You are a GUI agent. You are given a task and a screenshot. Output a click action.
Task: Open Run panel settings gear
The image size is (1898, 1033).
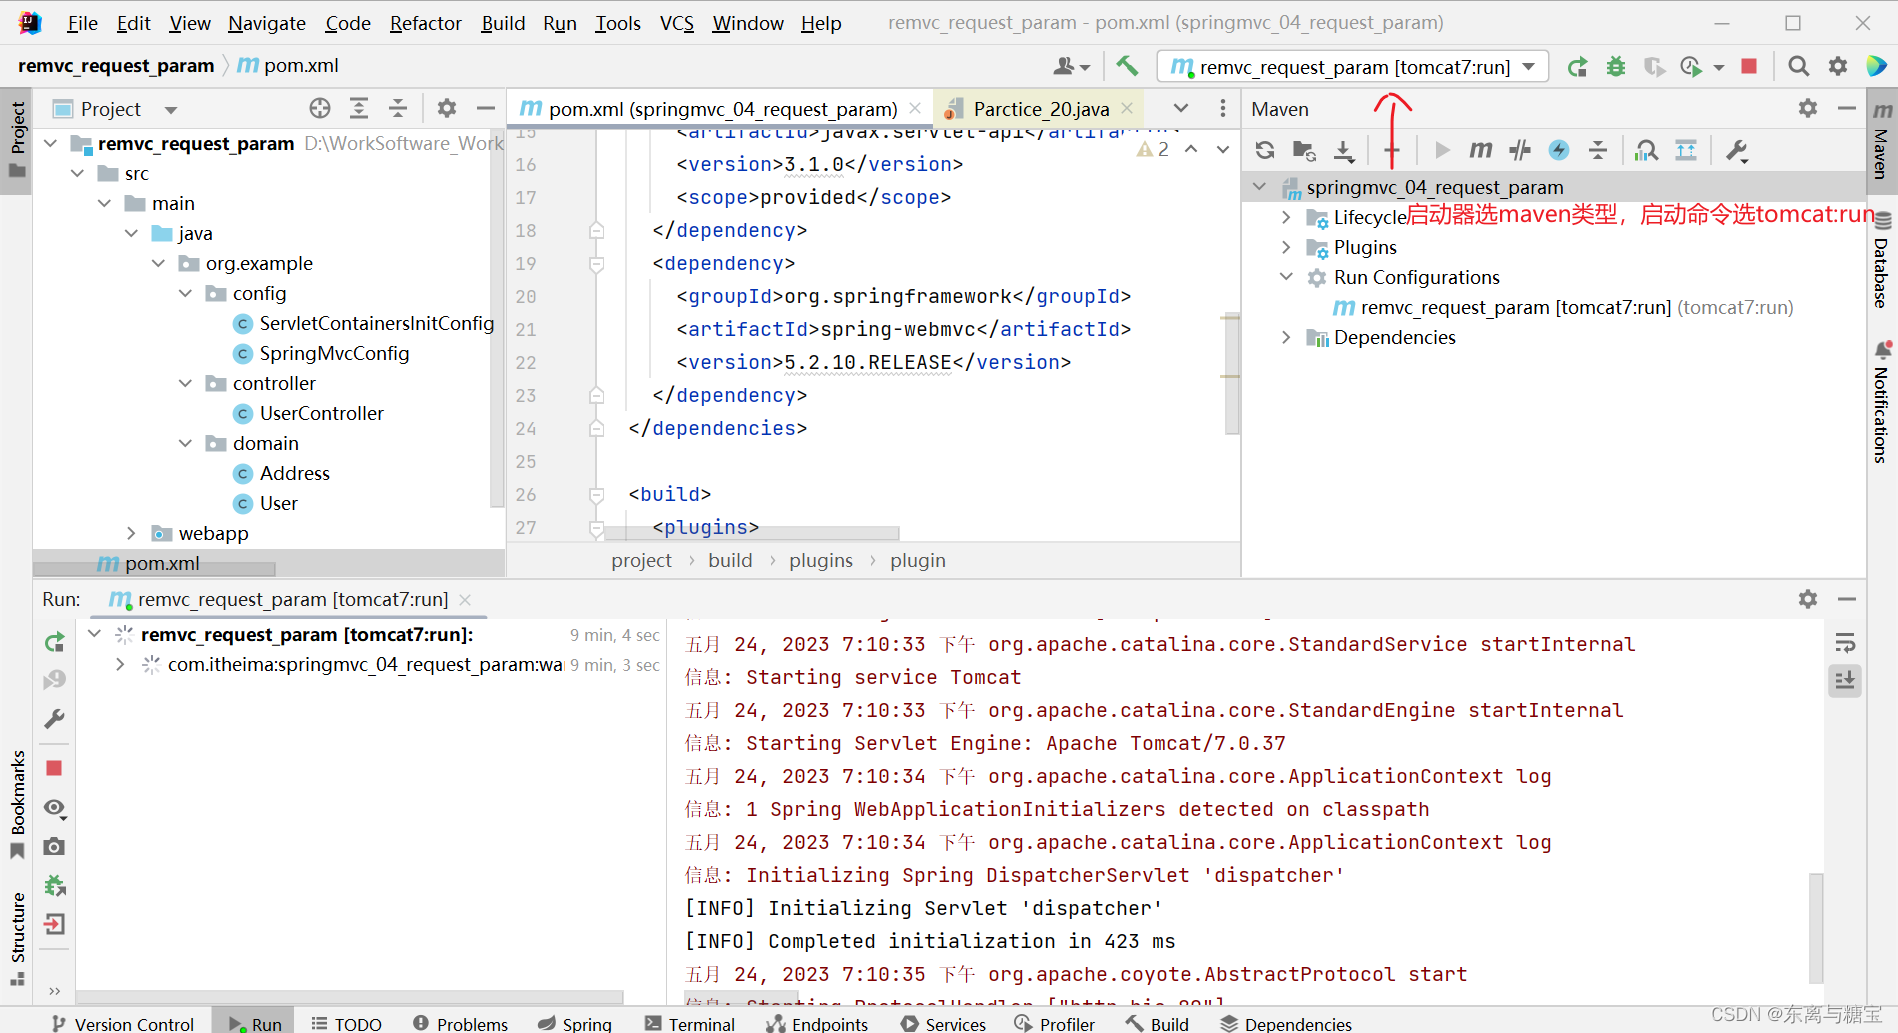tap(1808, 599)
